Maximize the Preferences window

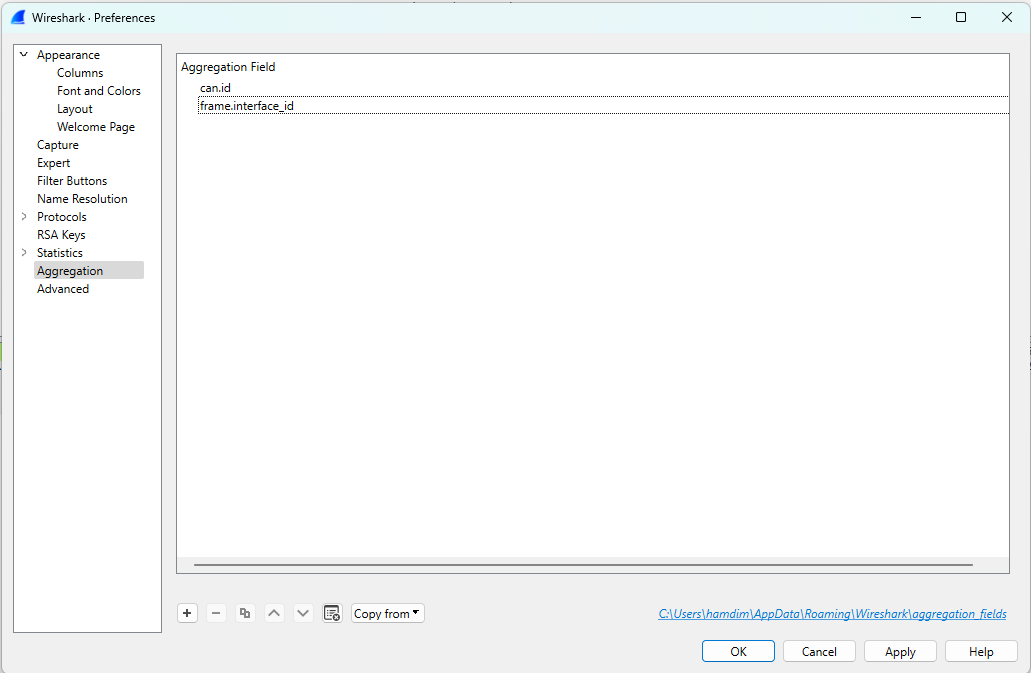point(961,17)
